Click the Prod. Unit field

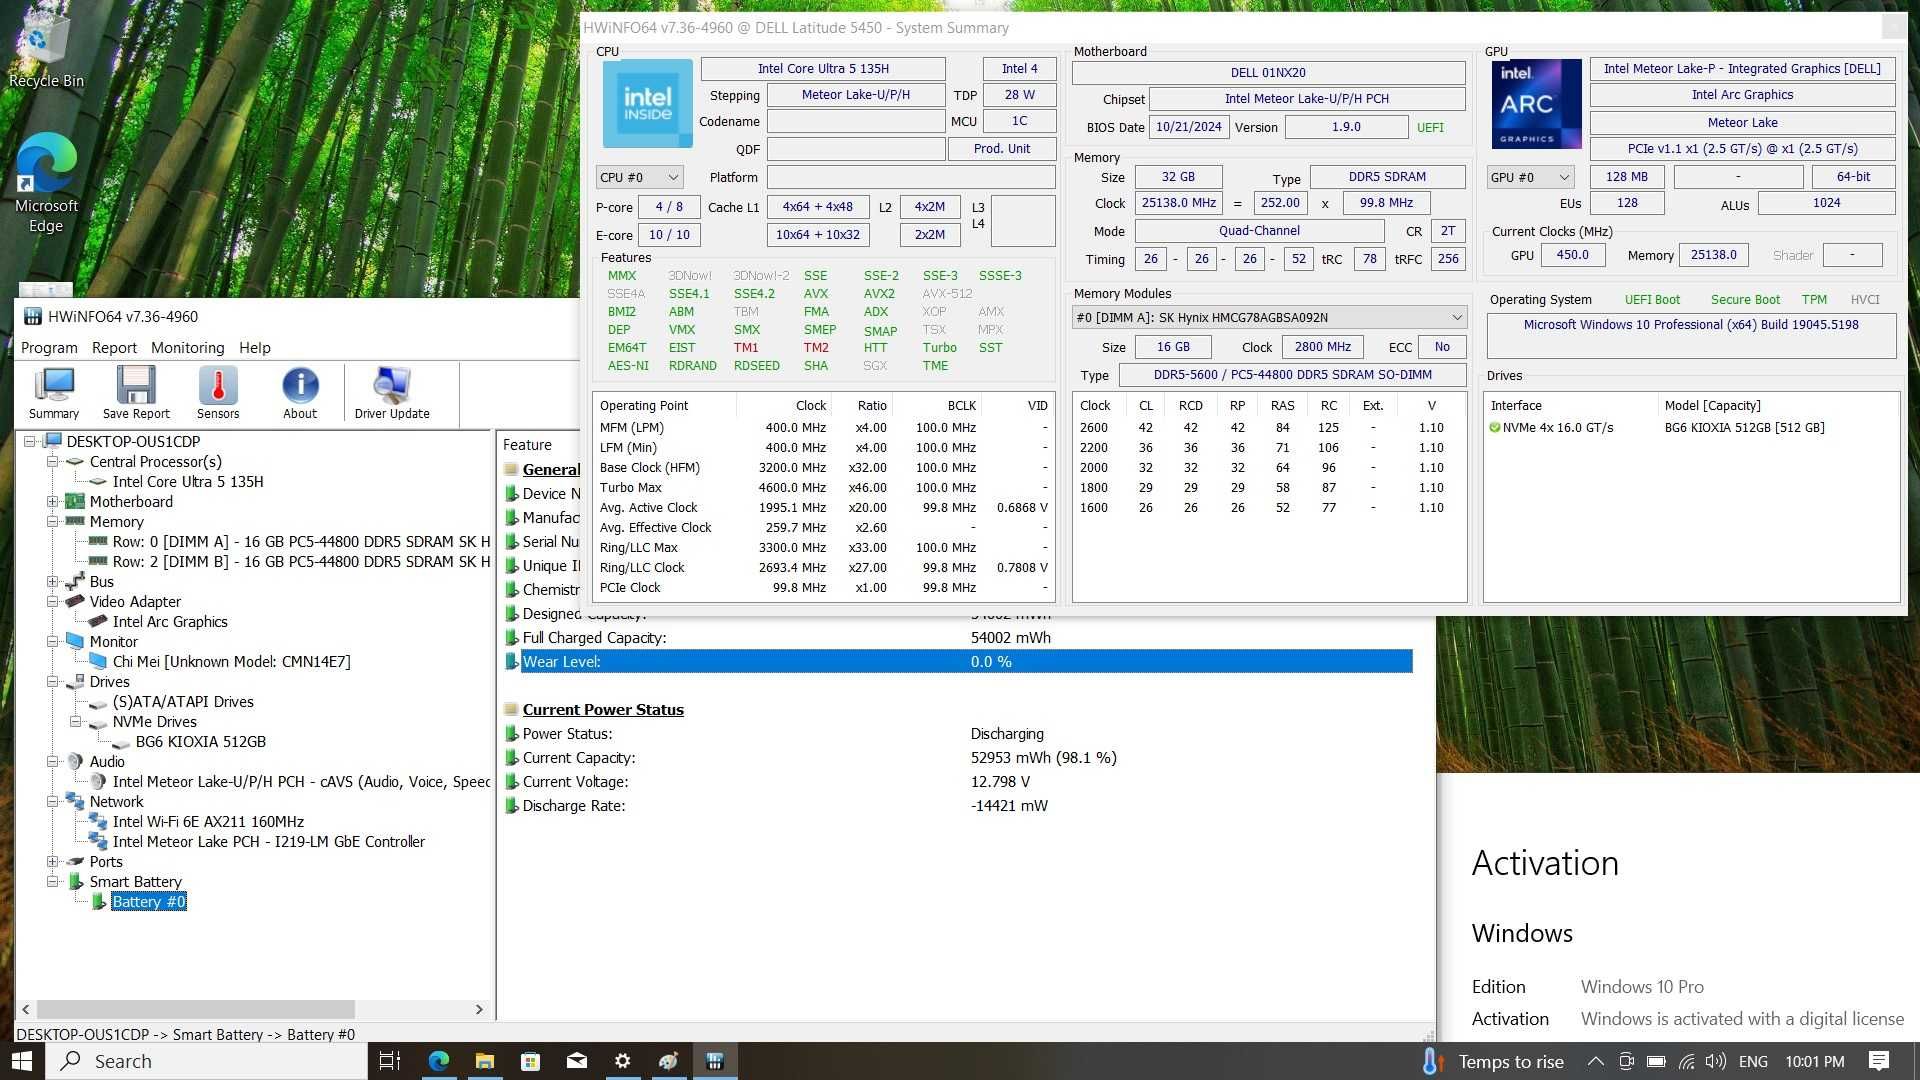tap(1002, 148)
